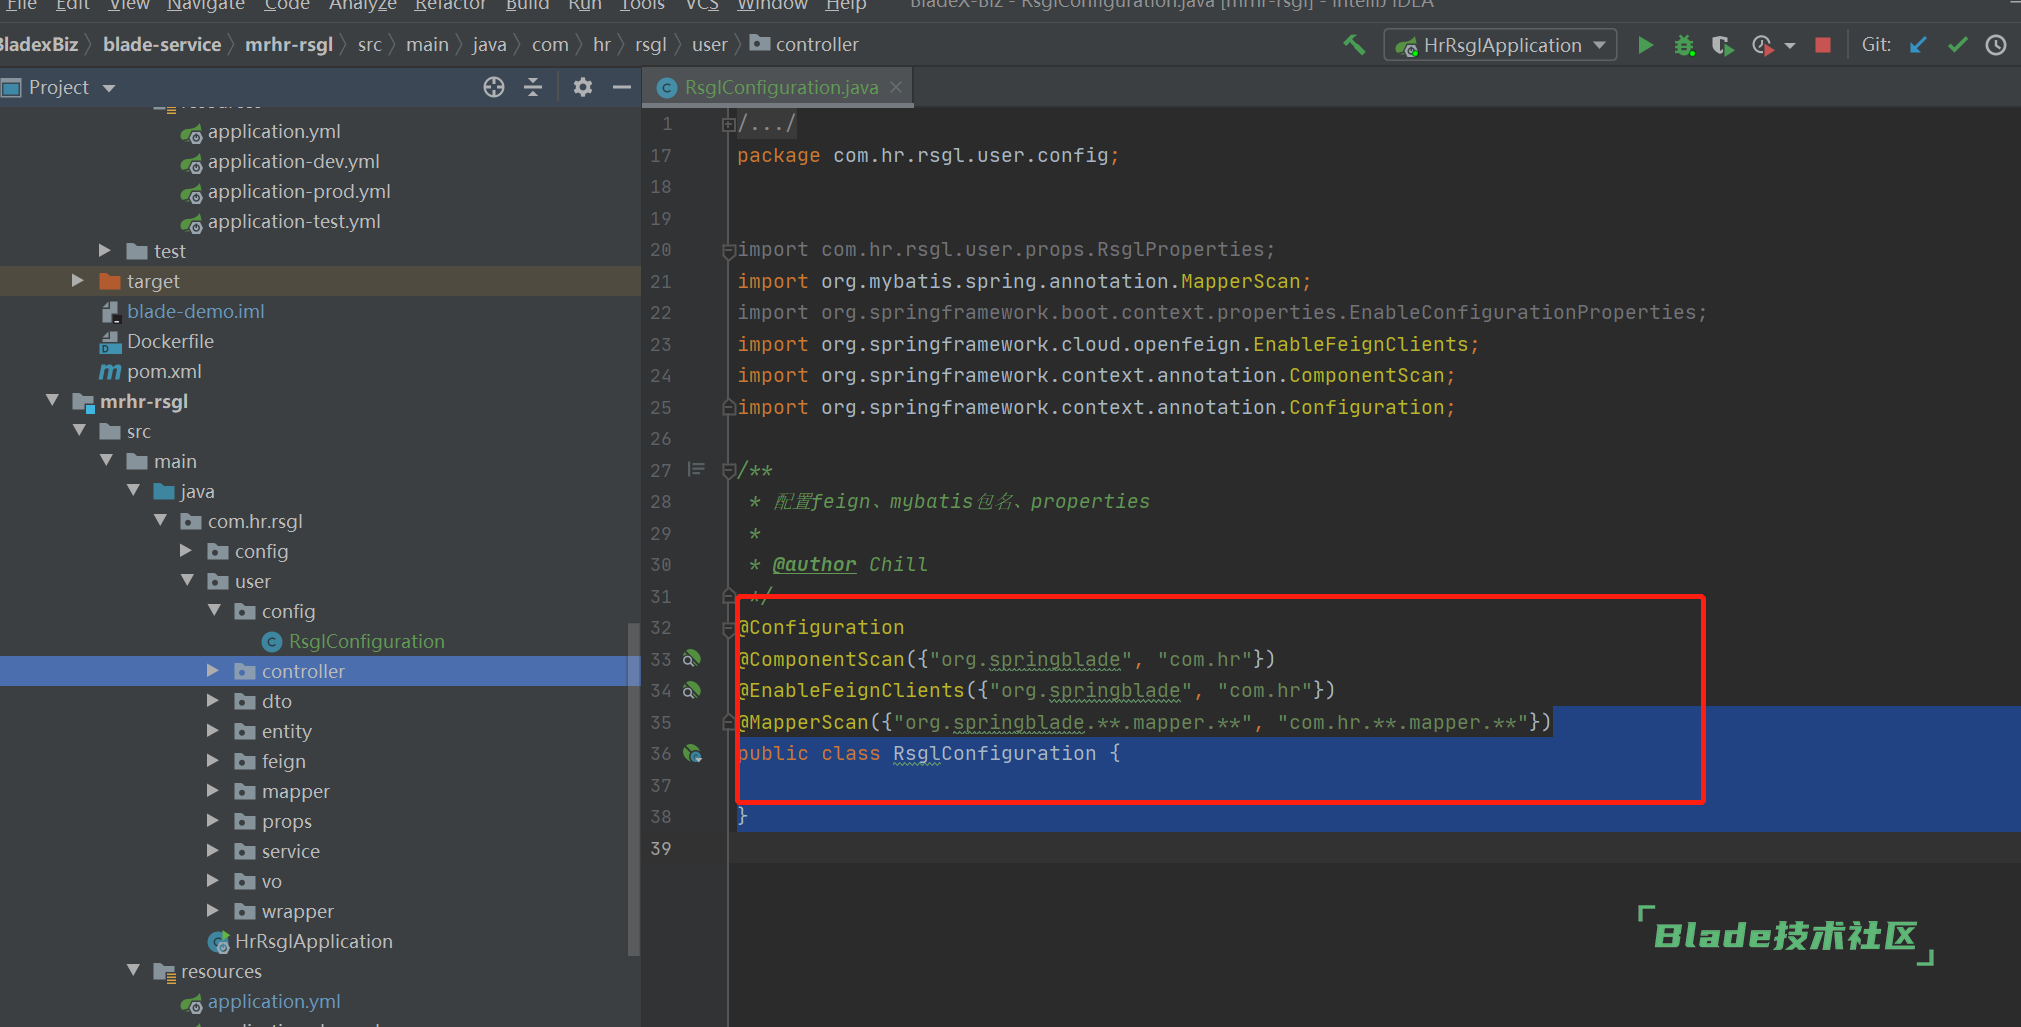
Task: Update project with Git blue arrow
Action: (1918, 45)
